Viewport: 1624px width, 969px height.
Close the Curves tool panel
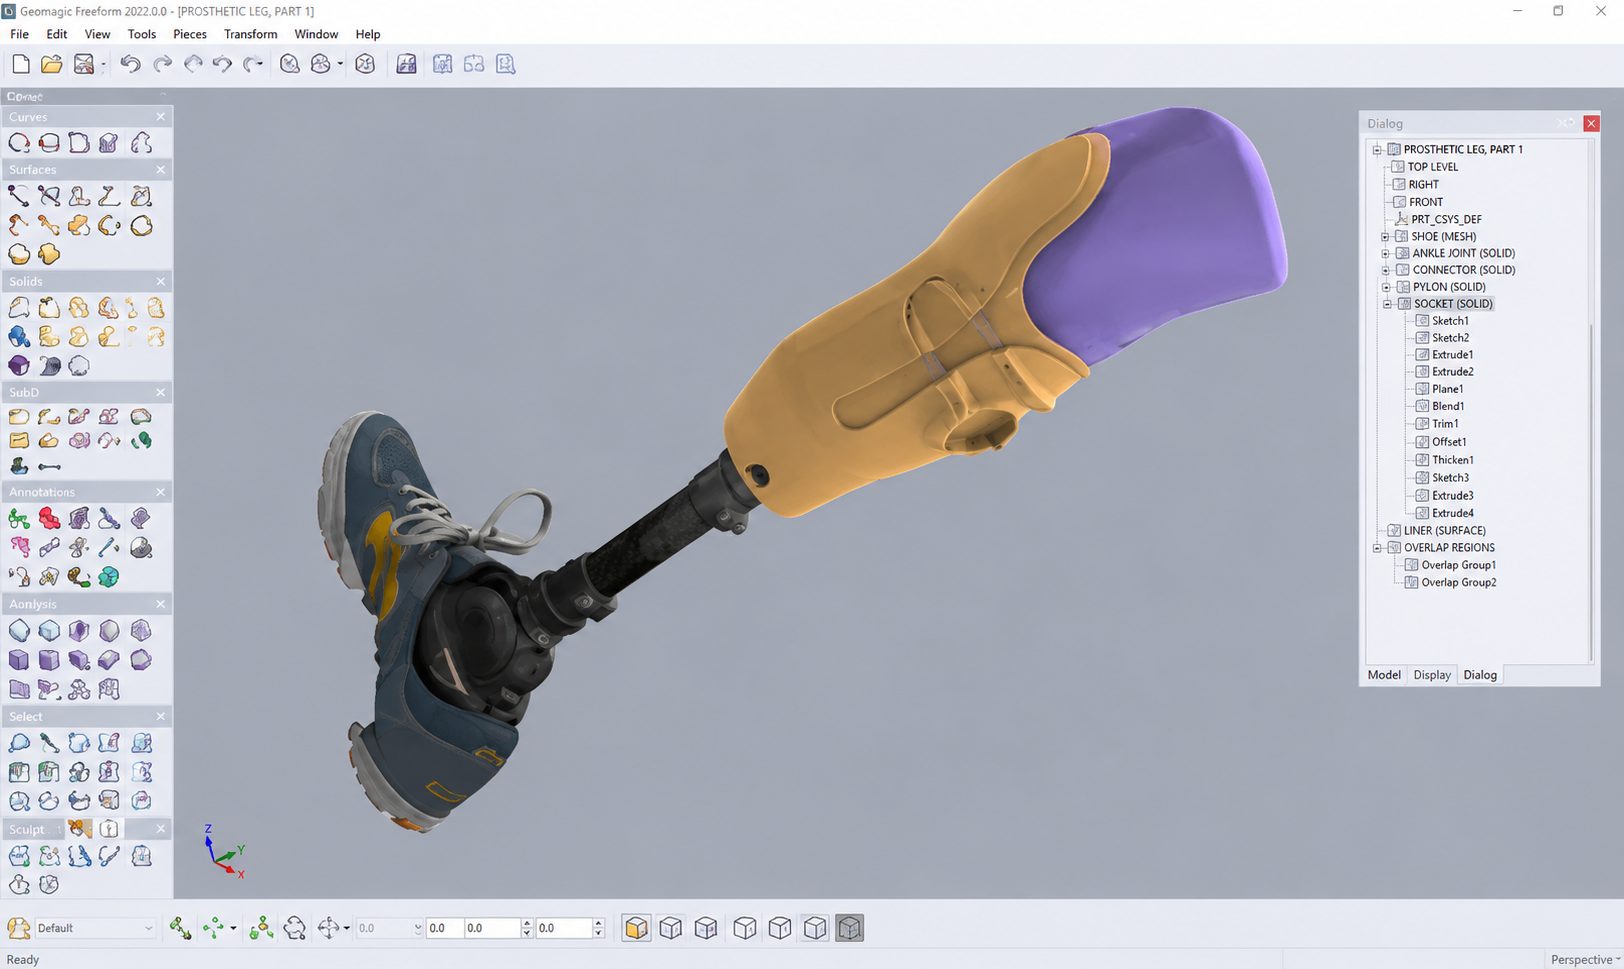(x=160, y=117)
